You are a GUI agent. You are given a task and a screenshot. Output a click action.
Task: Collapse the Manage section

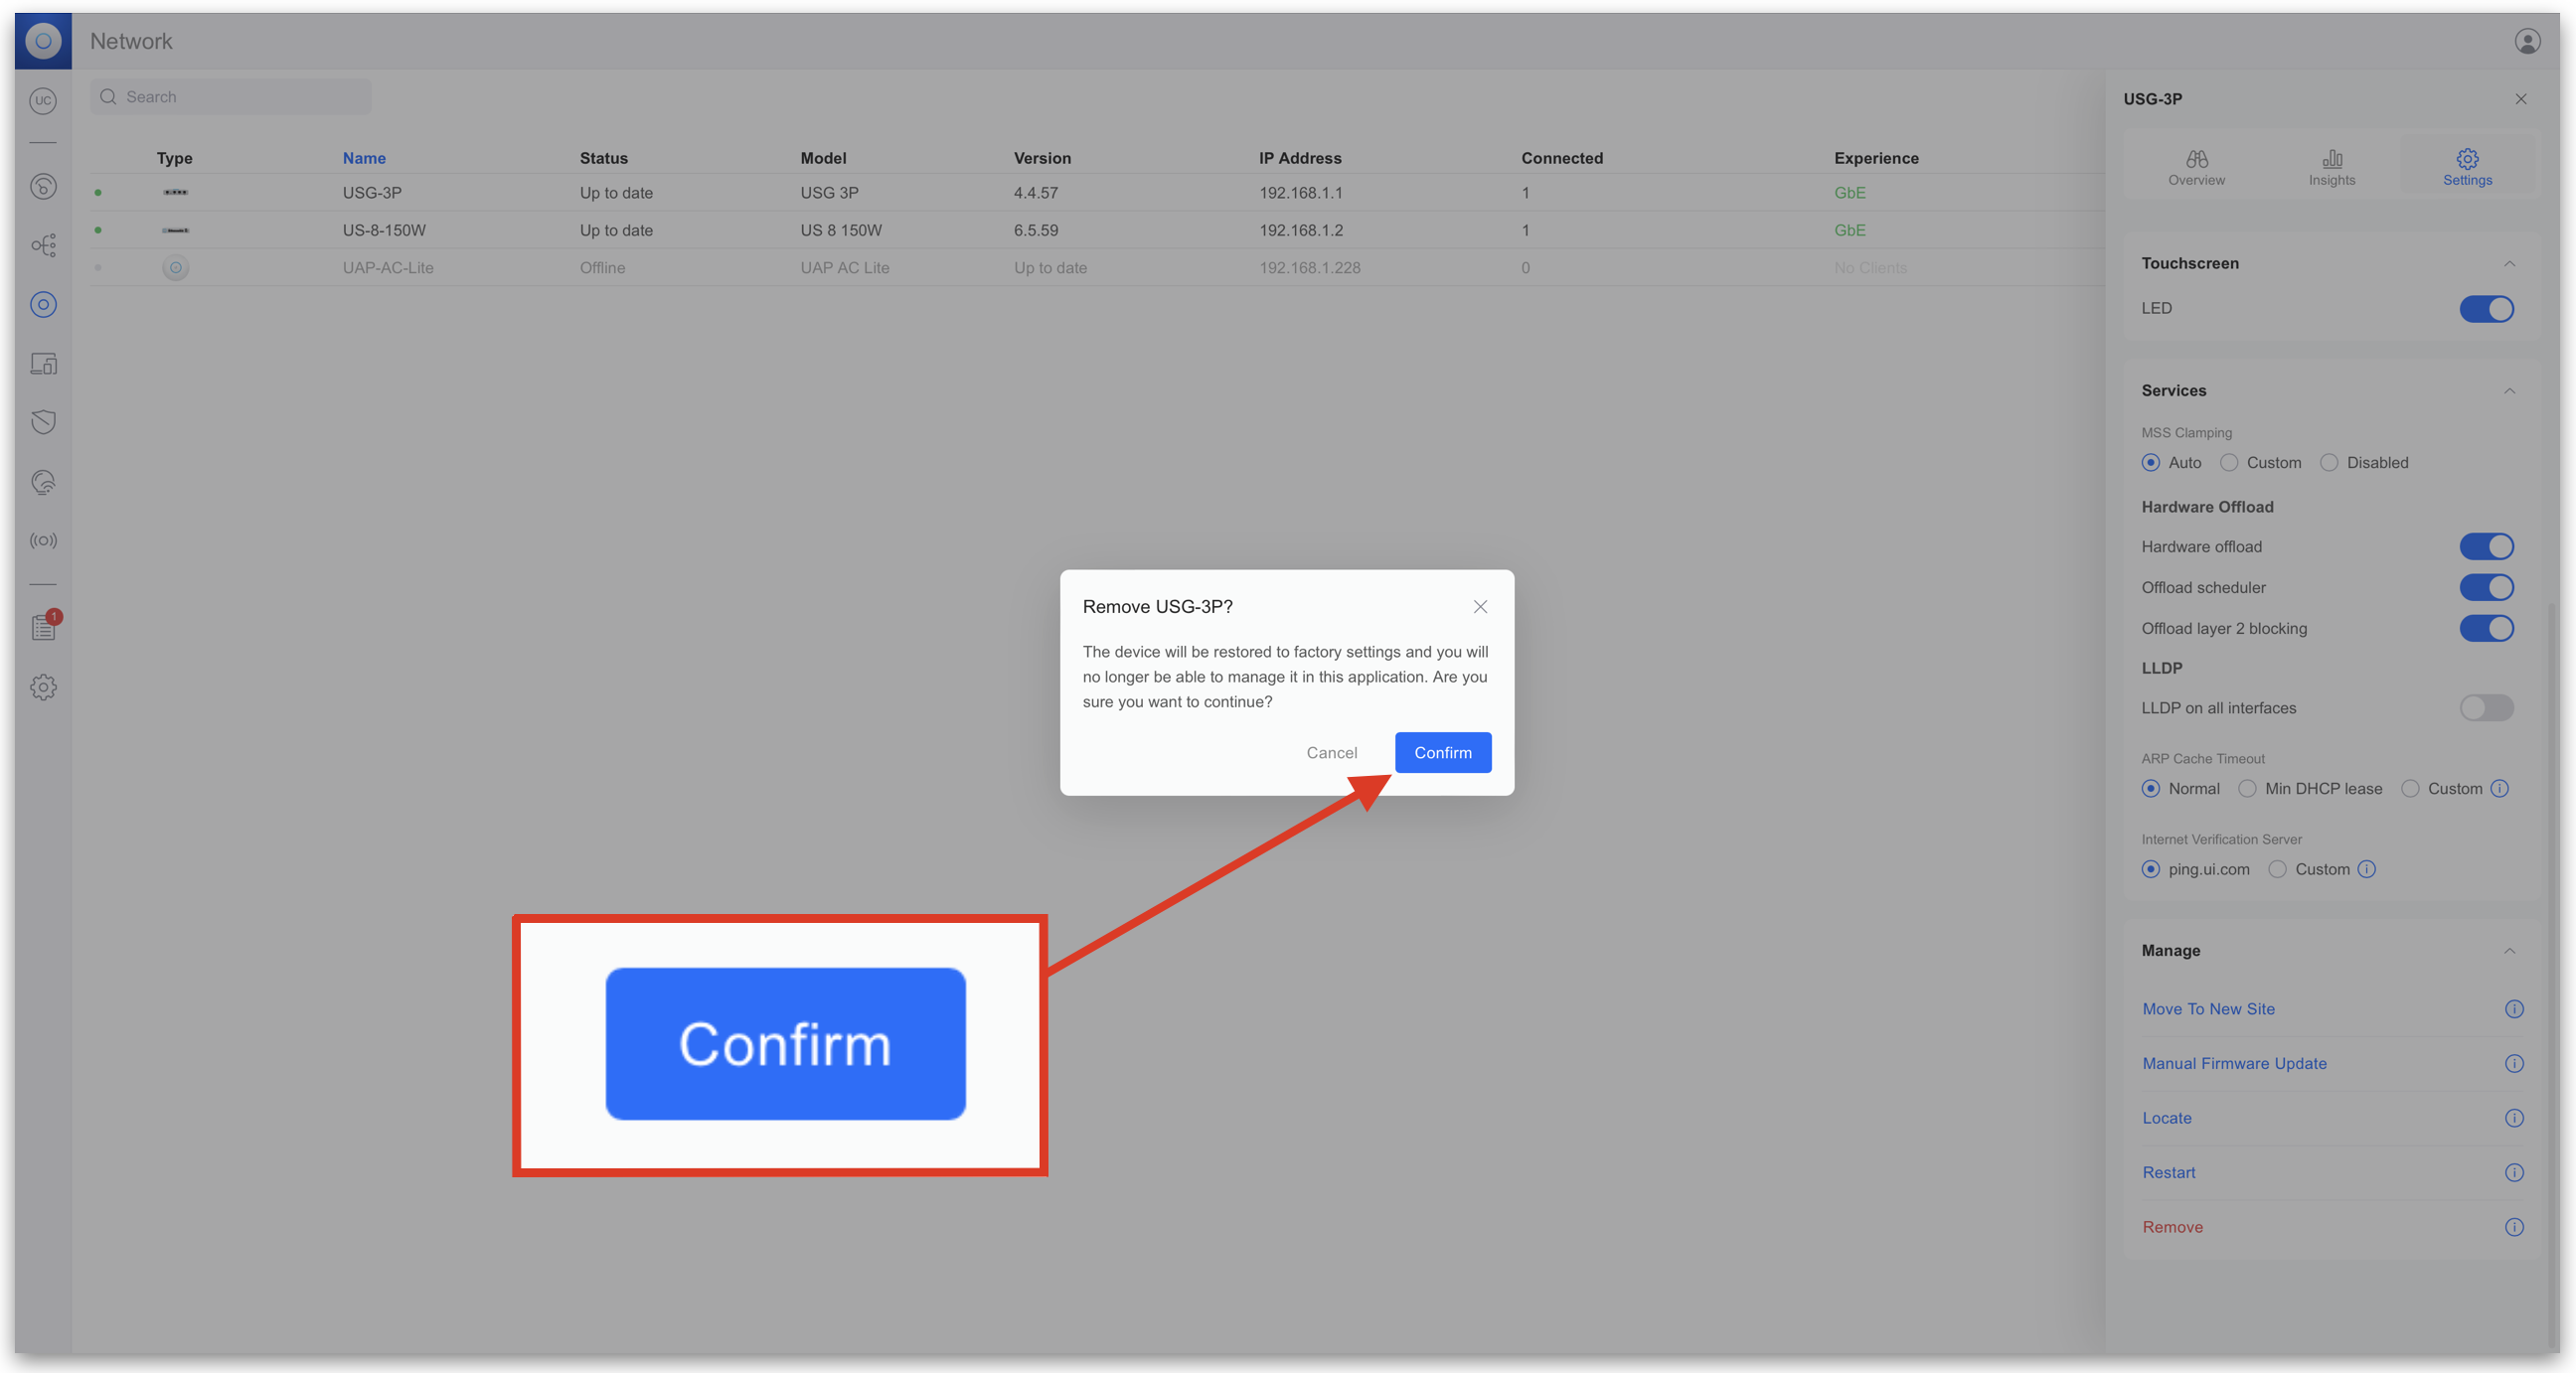pyautogui.click(x=2508, y=951)
